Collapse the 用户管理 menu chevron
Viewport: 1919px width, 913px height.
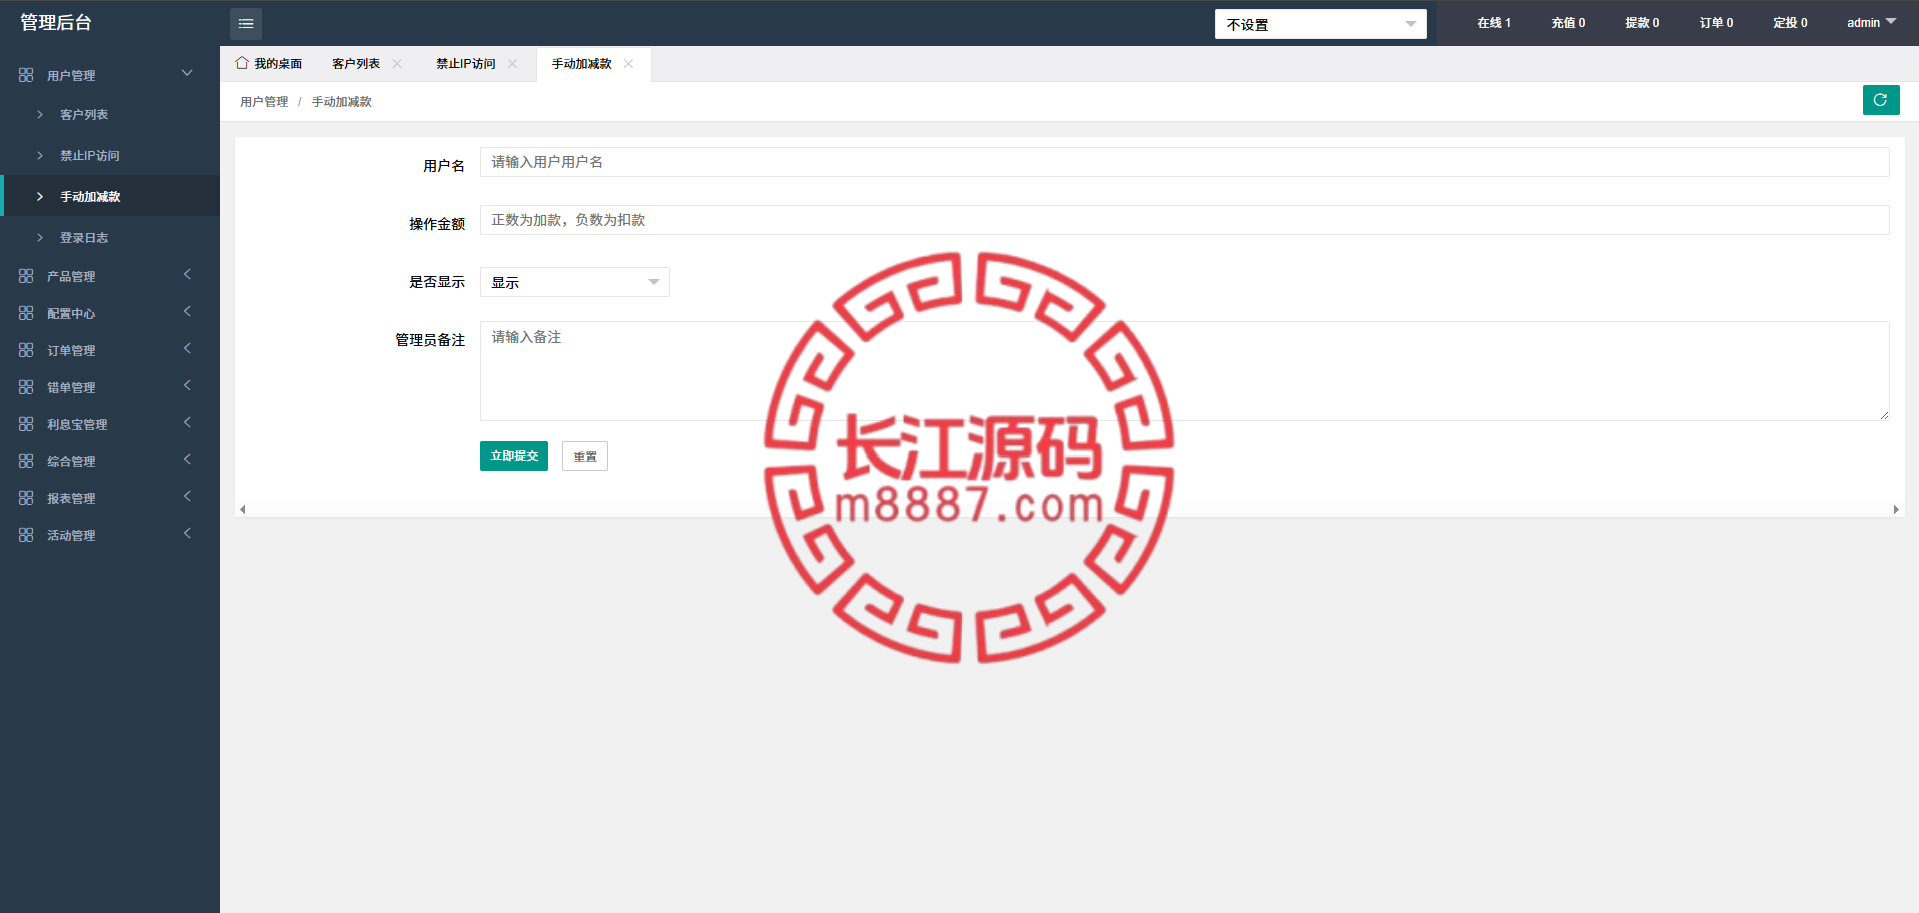point(187,73)
